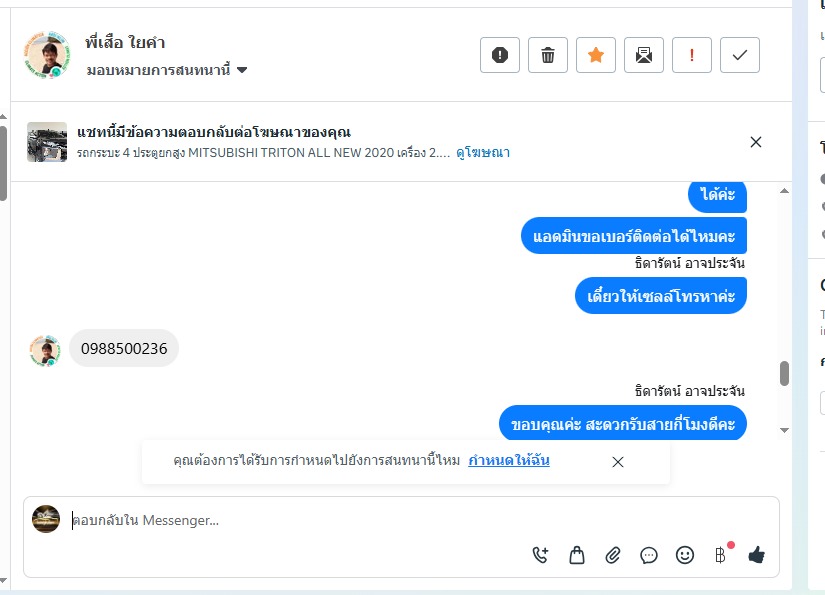825x595 pixels.
Task: Open the emoji picker
Action: pyautogui.click(x=685, y=555)
